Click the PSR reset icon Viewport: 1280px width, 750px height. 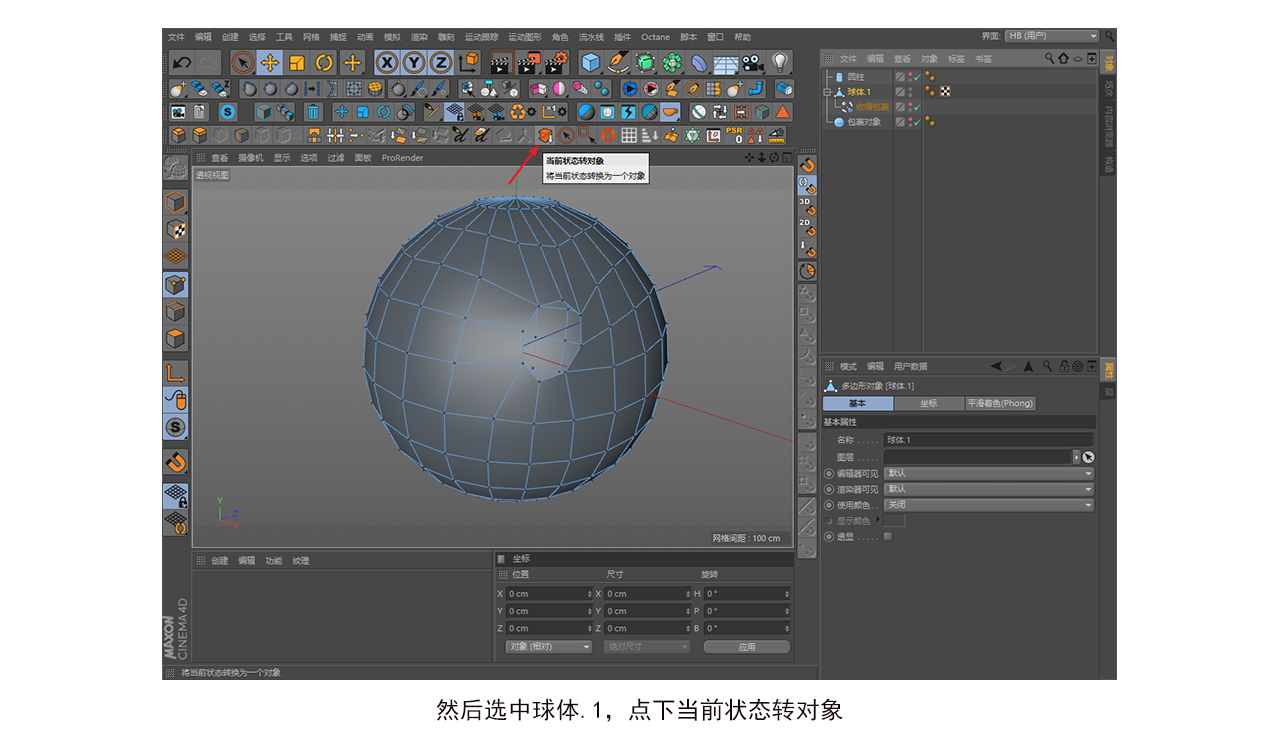(735, 135)
